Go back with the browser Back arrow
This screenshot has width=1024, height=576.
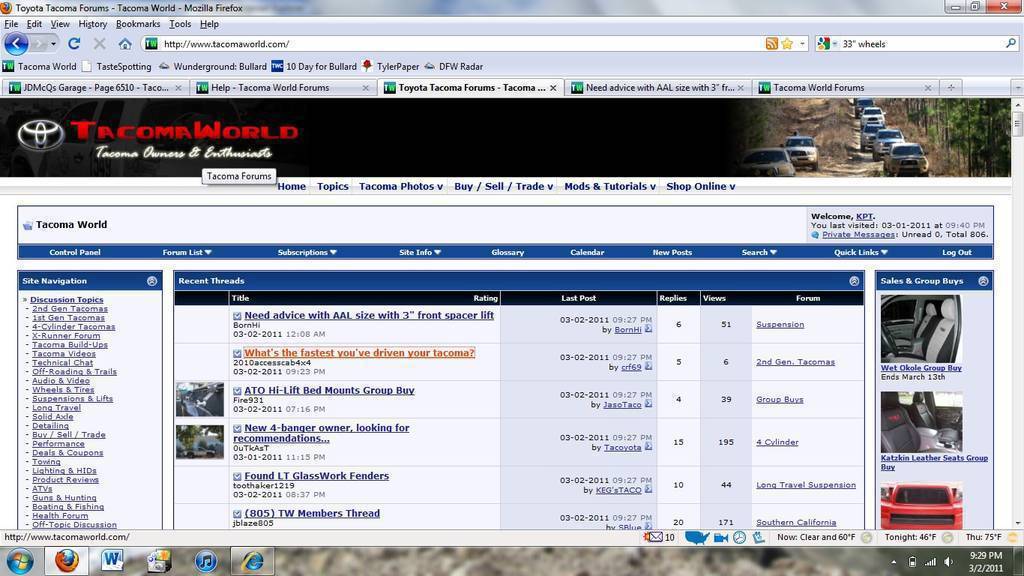click(16, 44)
